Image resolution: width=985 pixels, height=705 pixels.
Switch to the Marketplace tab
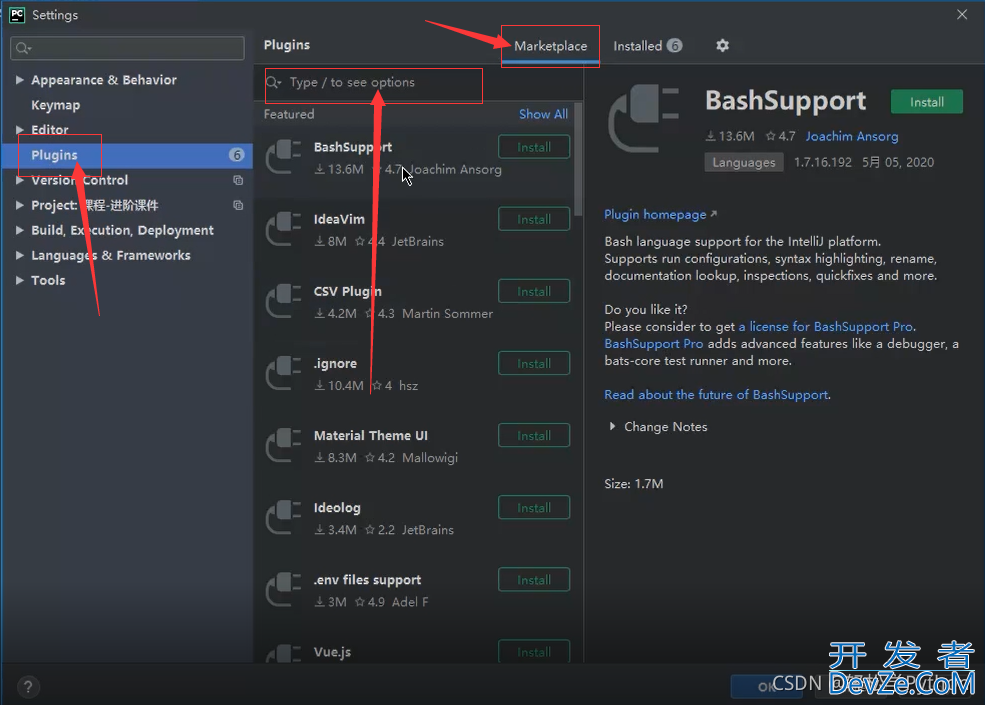coord(550,46)
